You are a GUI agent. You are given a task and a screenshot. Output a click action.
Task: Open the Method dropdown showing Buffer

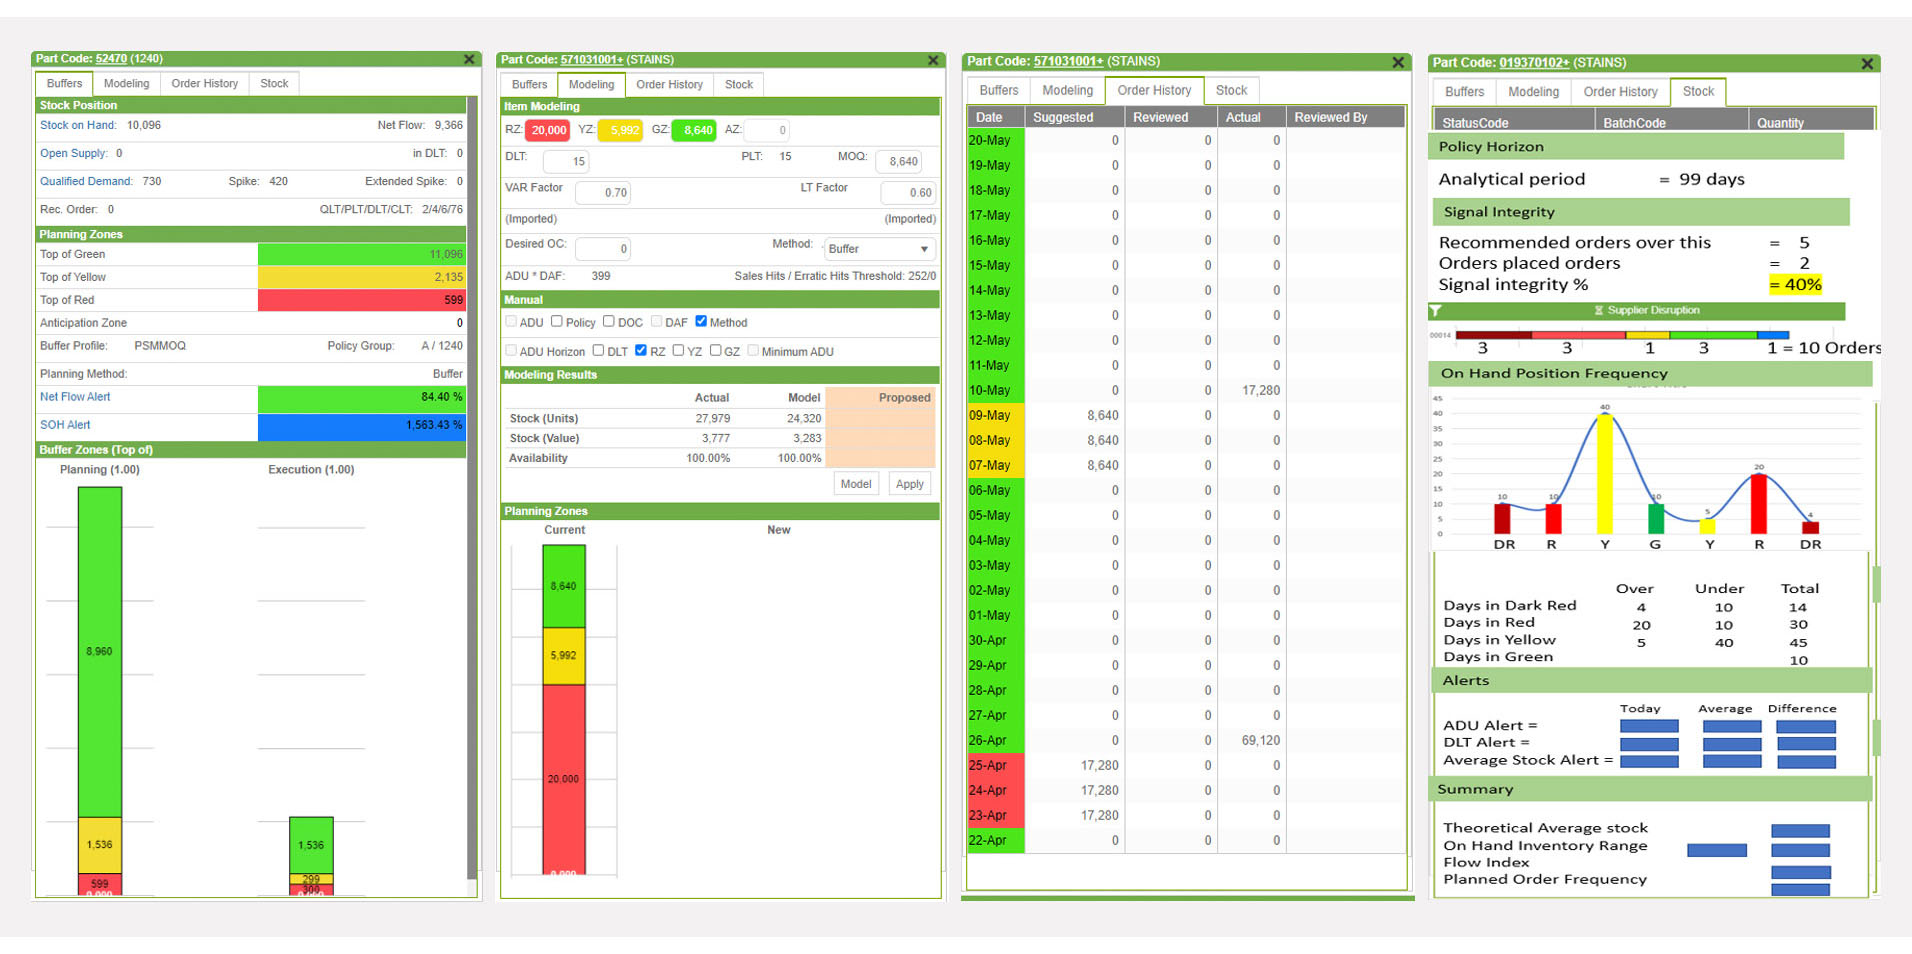coord(879,249)
